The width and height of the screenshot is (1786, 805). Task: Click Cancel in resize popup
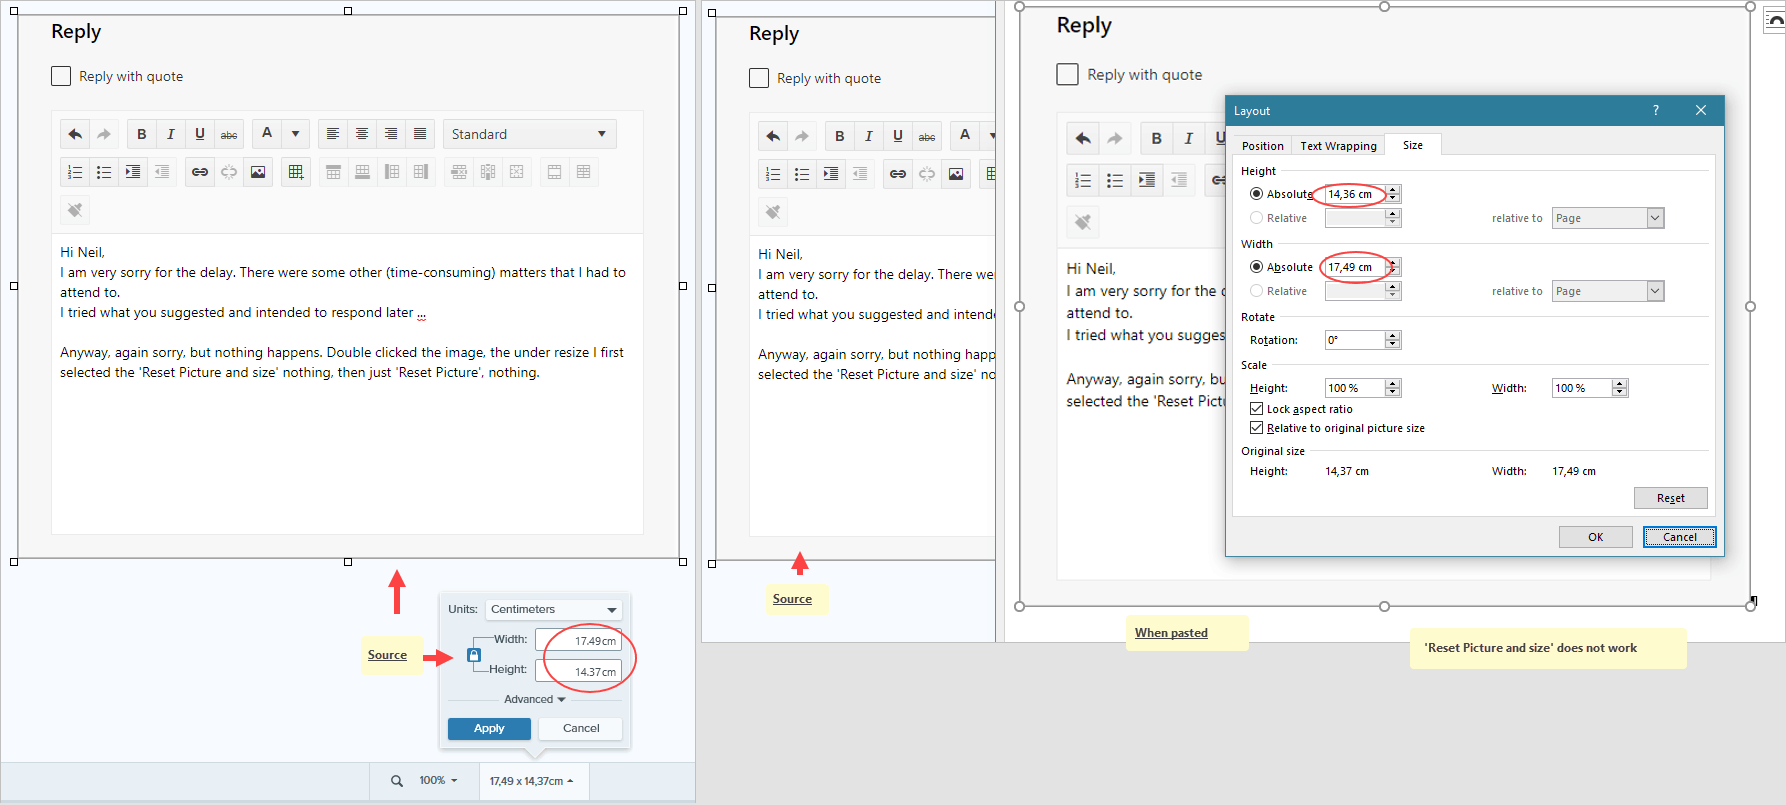point(581,728)
